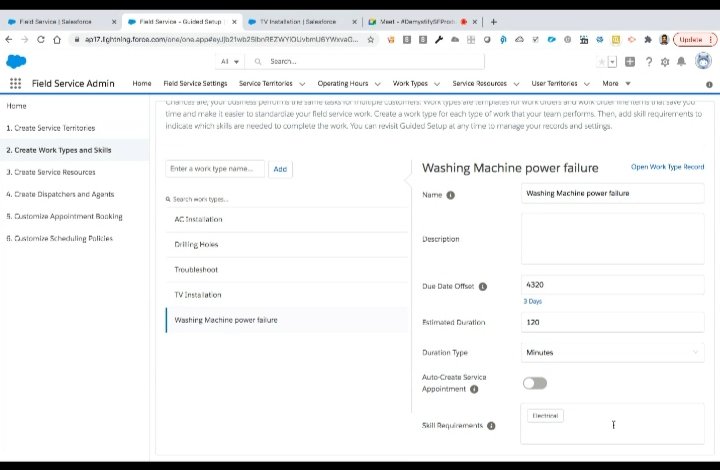The image size is (720, 470).
Task: Click the info icon at navigation bar end
Action: click(709, 84)
